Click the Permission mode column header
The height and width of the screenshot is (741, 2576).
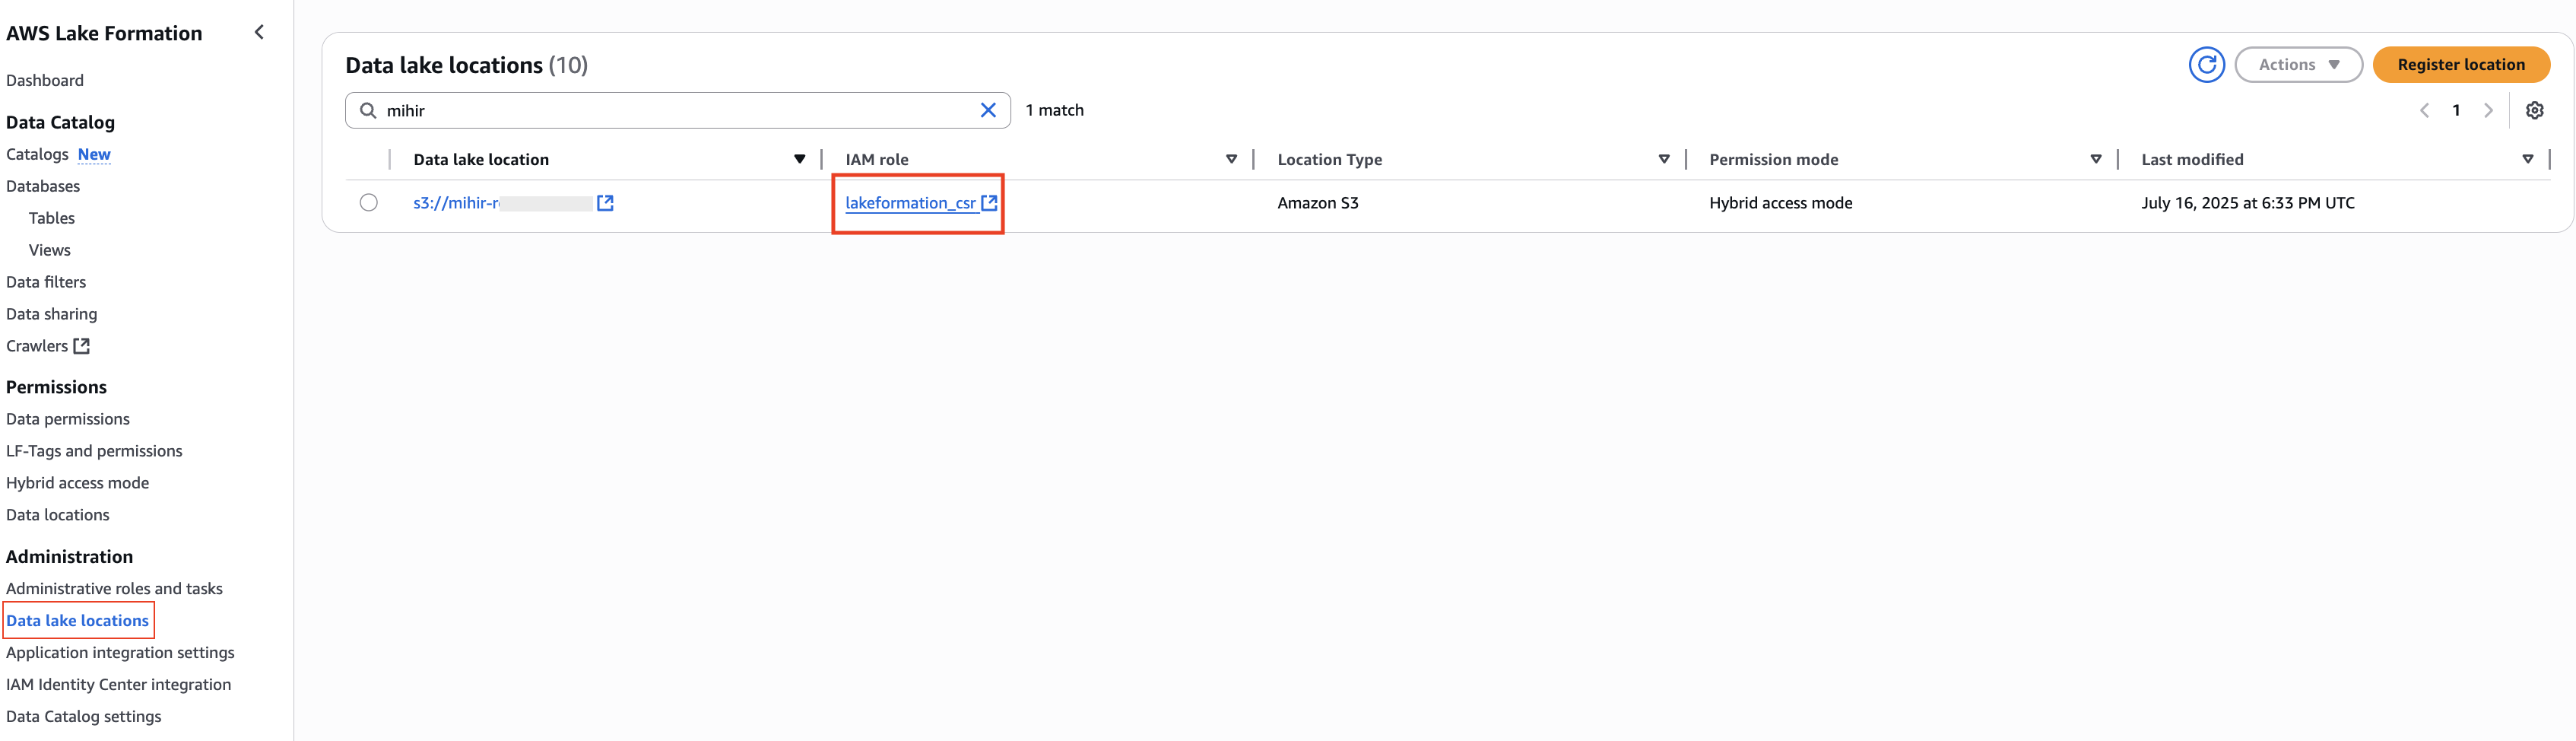pyautogui.click(x=1773, y=159)
